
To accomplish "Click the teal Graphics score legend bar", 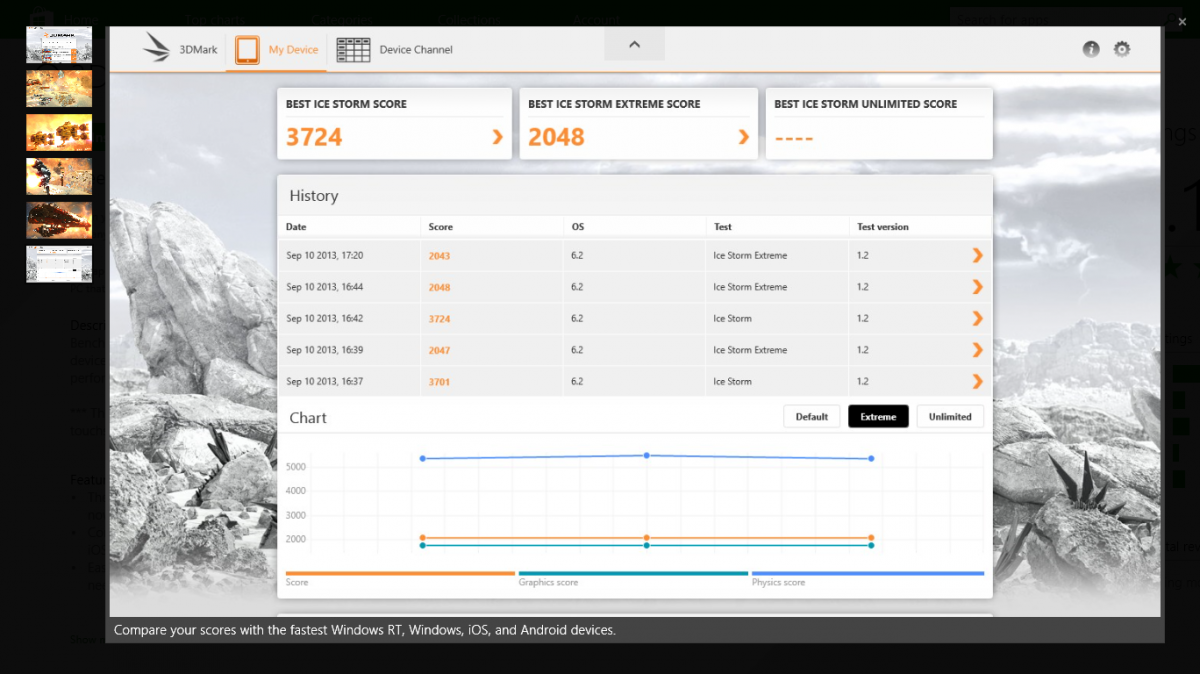I will coord(633,573).
